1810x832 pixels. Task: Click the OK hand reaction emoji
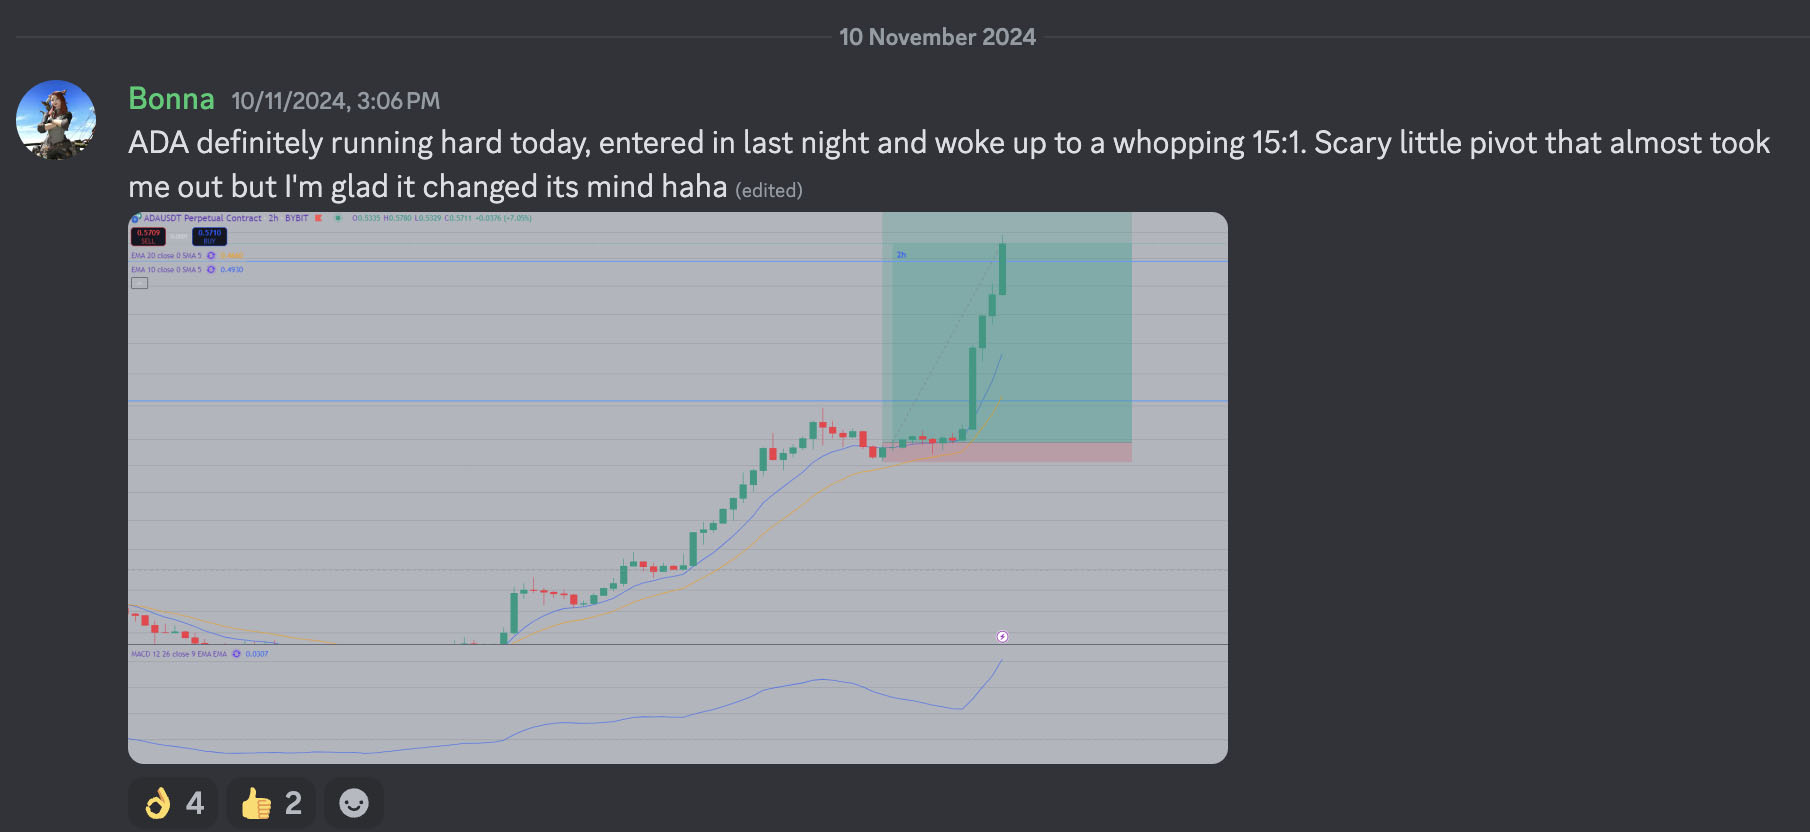click(158, 803)
